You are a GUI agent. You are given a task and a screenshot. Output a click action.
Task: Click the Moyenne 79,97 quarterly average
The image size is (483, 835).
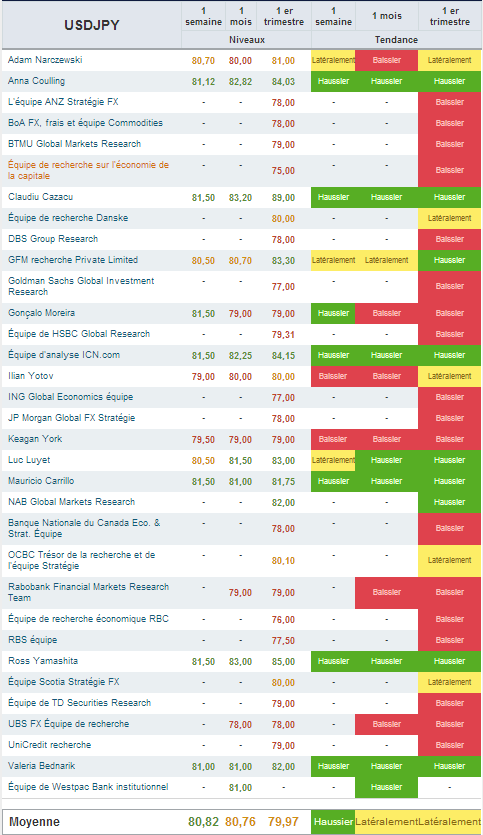[x=283, y=822]
